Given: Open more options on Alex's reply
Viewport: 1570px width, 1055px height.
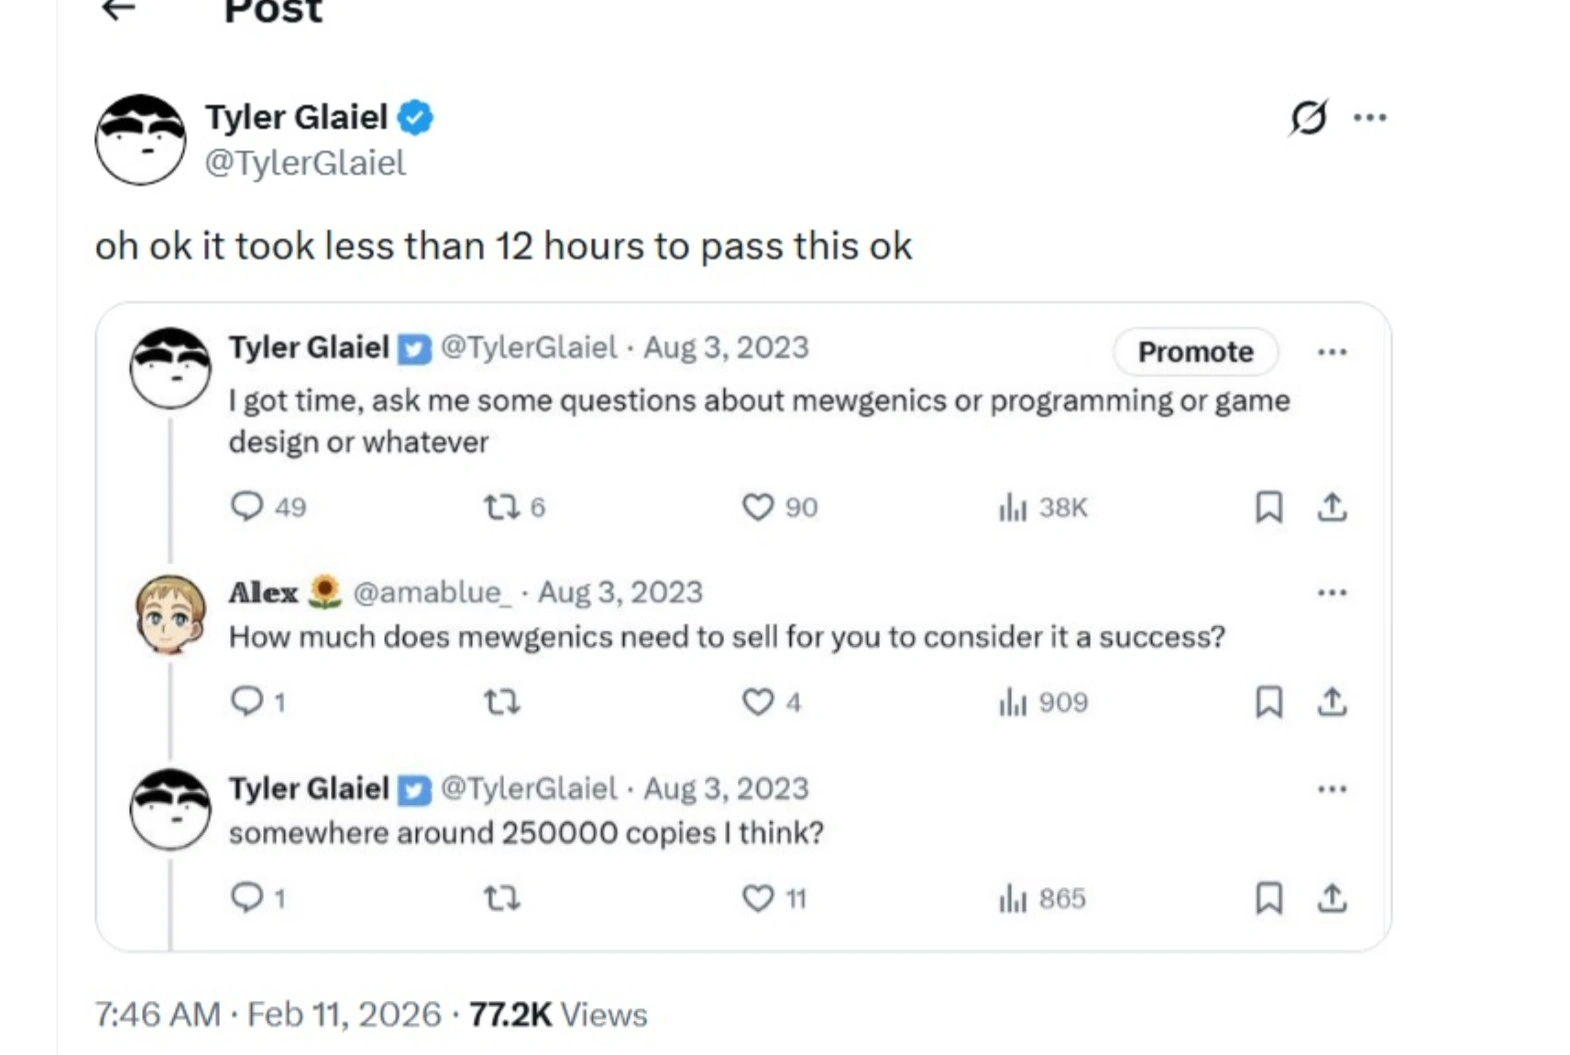Looking at the screenshot, I should [1331, 593].
